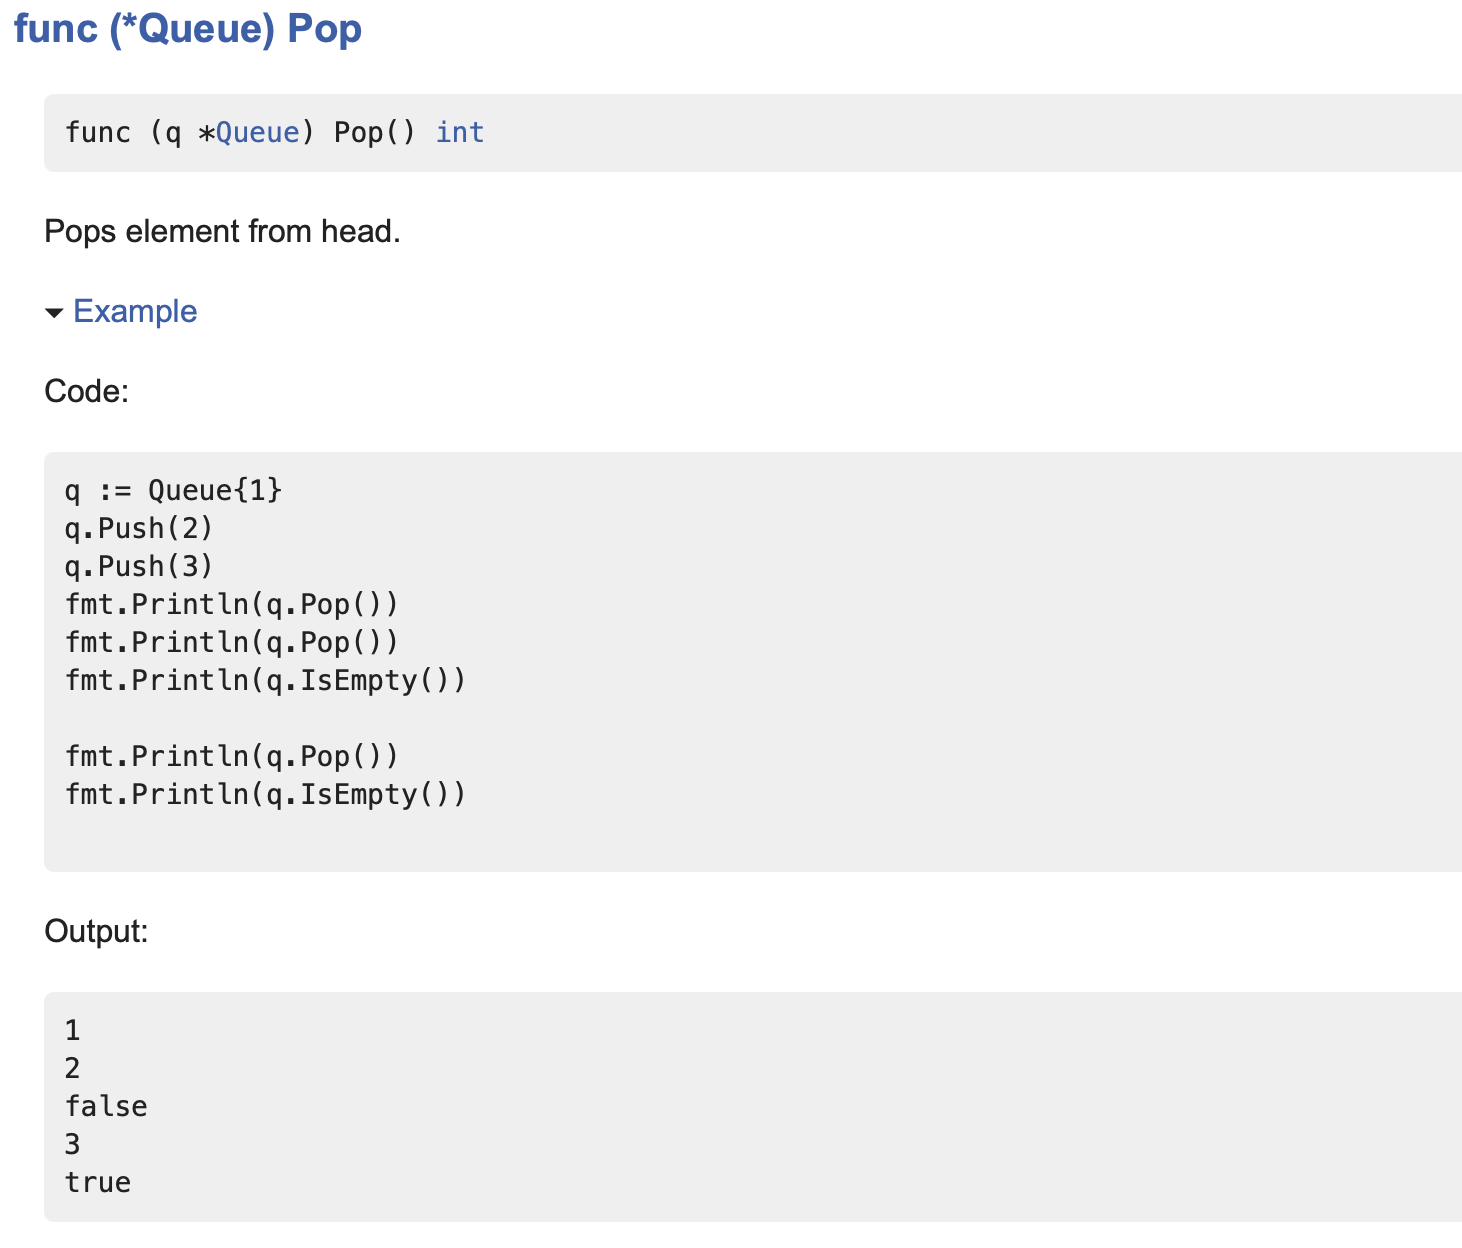The height and width of the screenshot is (1248, 1462).
Task: Click the last fmt.Println(q.IsEmpty()) code line
Action: click(x=265, y=795)
